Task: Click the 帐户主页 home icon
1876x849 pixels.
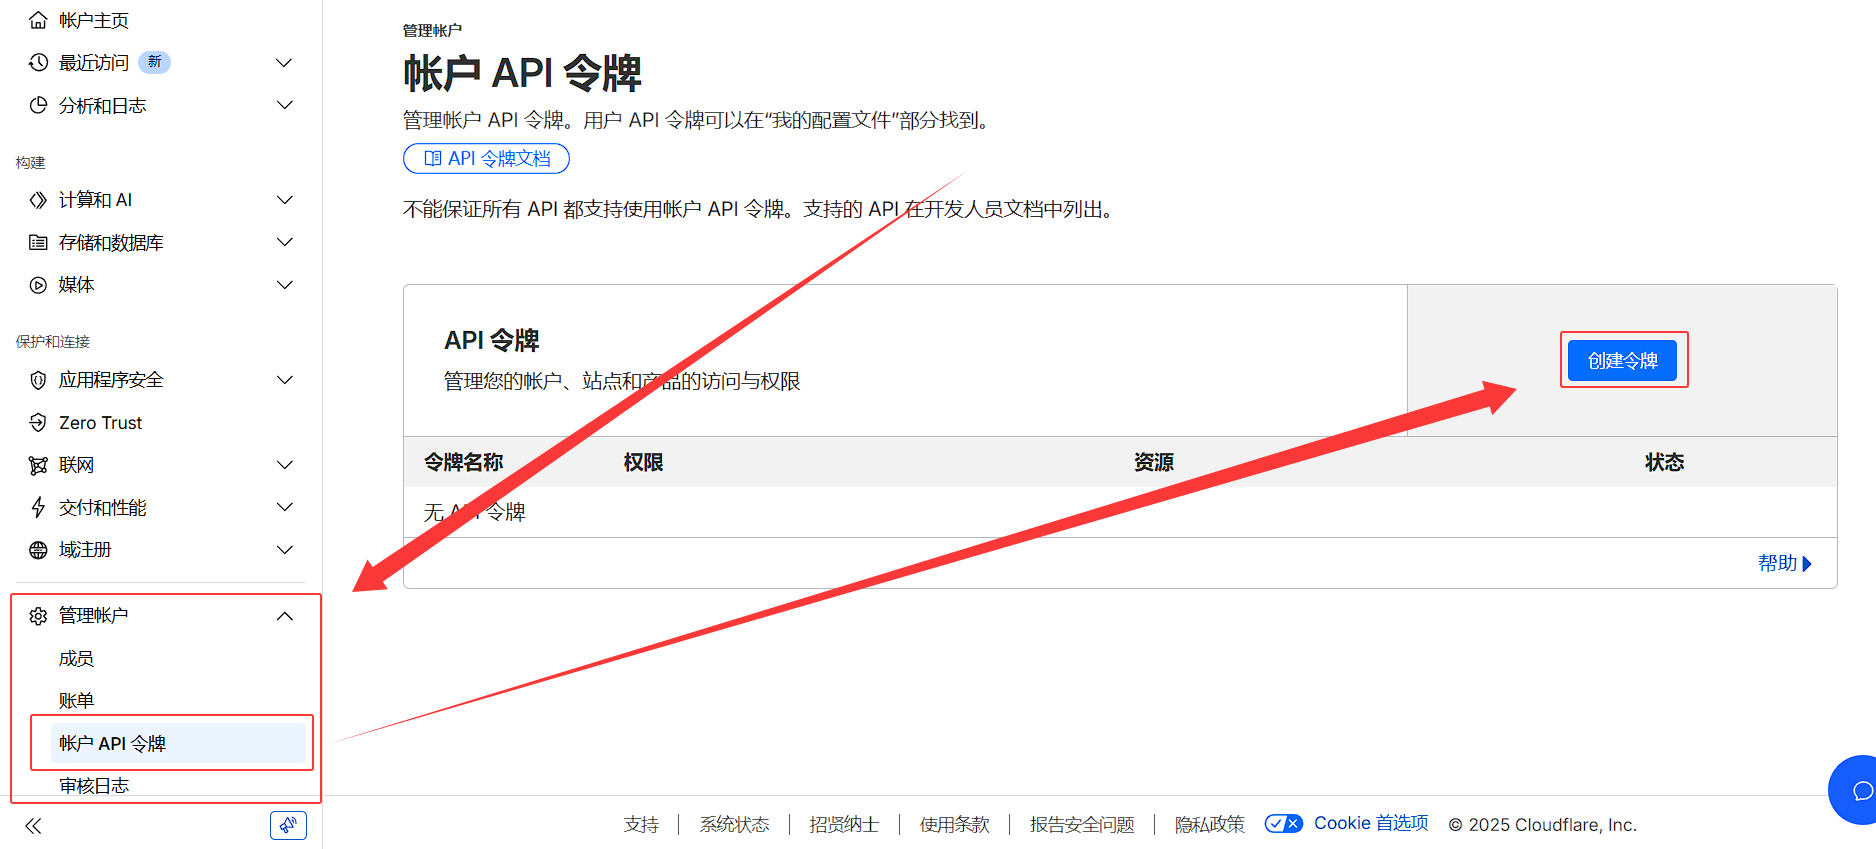Action: [x=38, y=20]
